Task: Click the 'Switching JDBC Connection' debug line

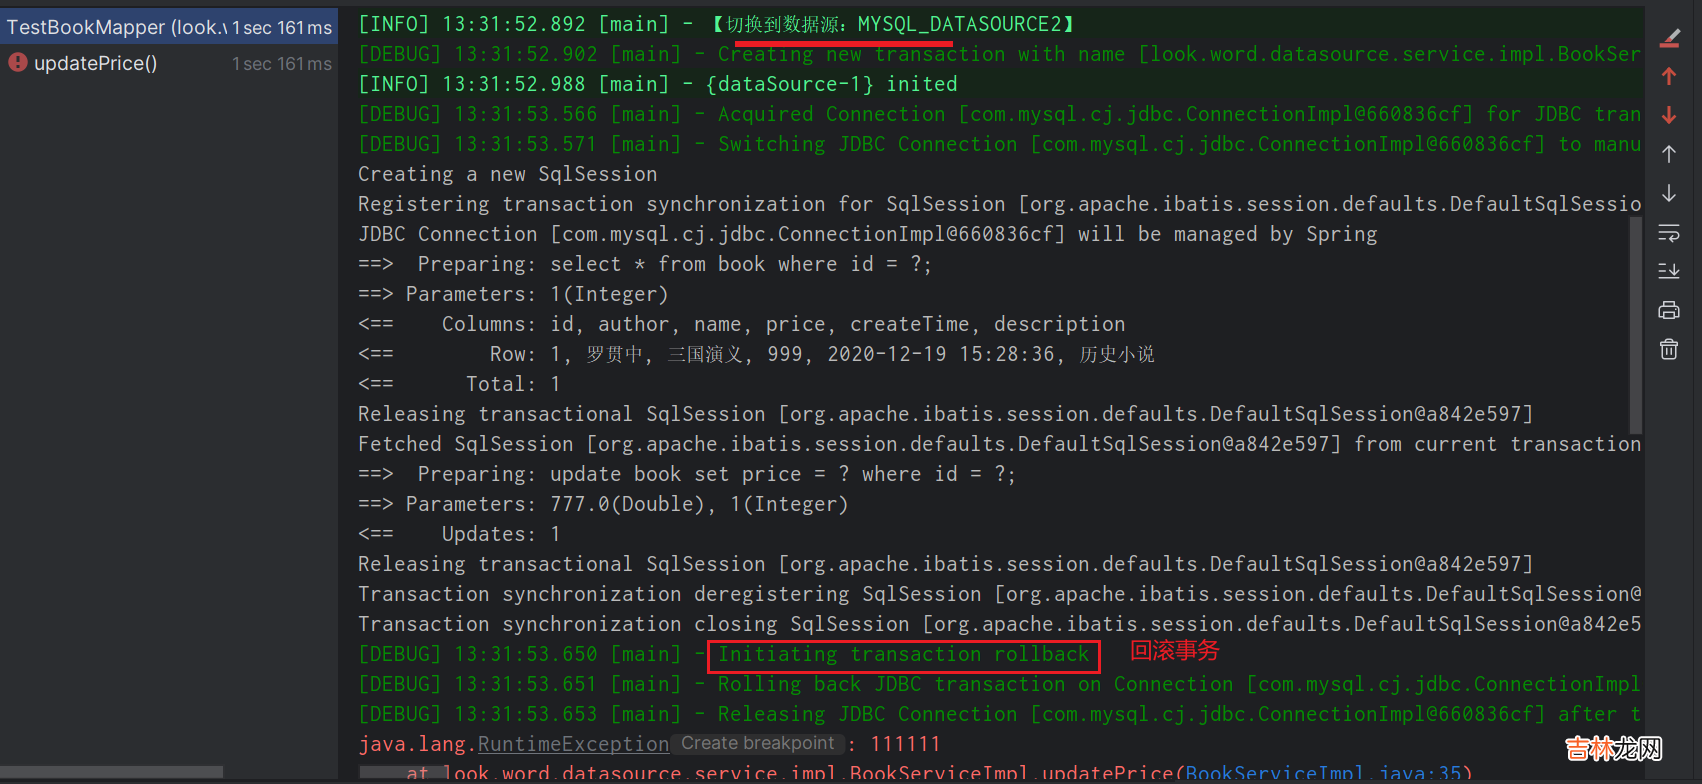Action: click(x=1000, y=144)
